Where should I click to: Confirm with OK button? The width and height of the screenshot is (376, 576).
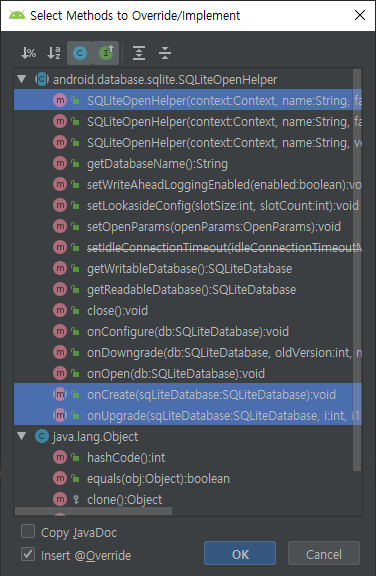(240, 553)
